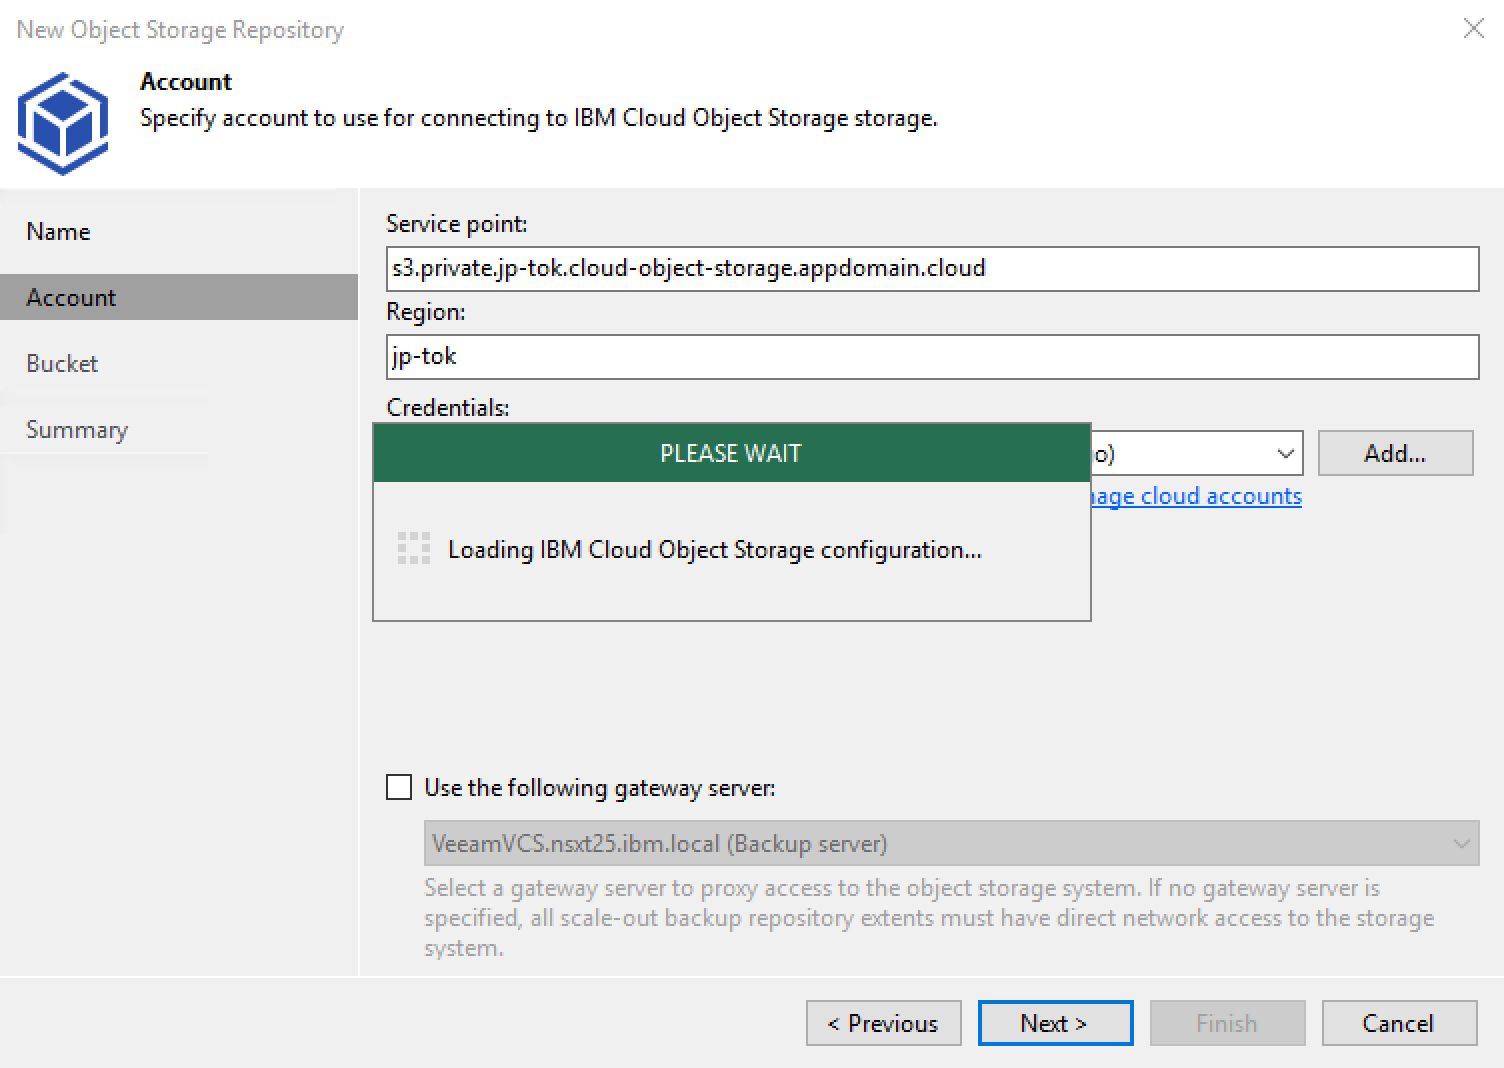Click the blue object storage cube icon
The image size is (1504, 1068).
[62, 124]
